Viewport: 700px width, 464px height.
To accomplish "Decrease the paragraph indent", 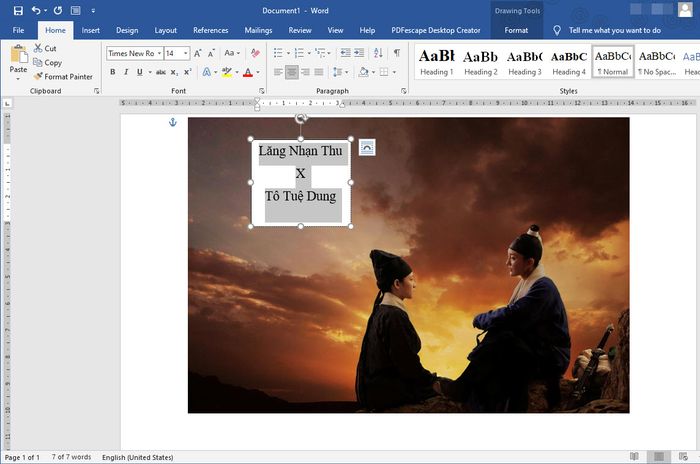I will (346, 53).
